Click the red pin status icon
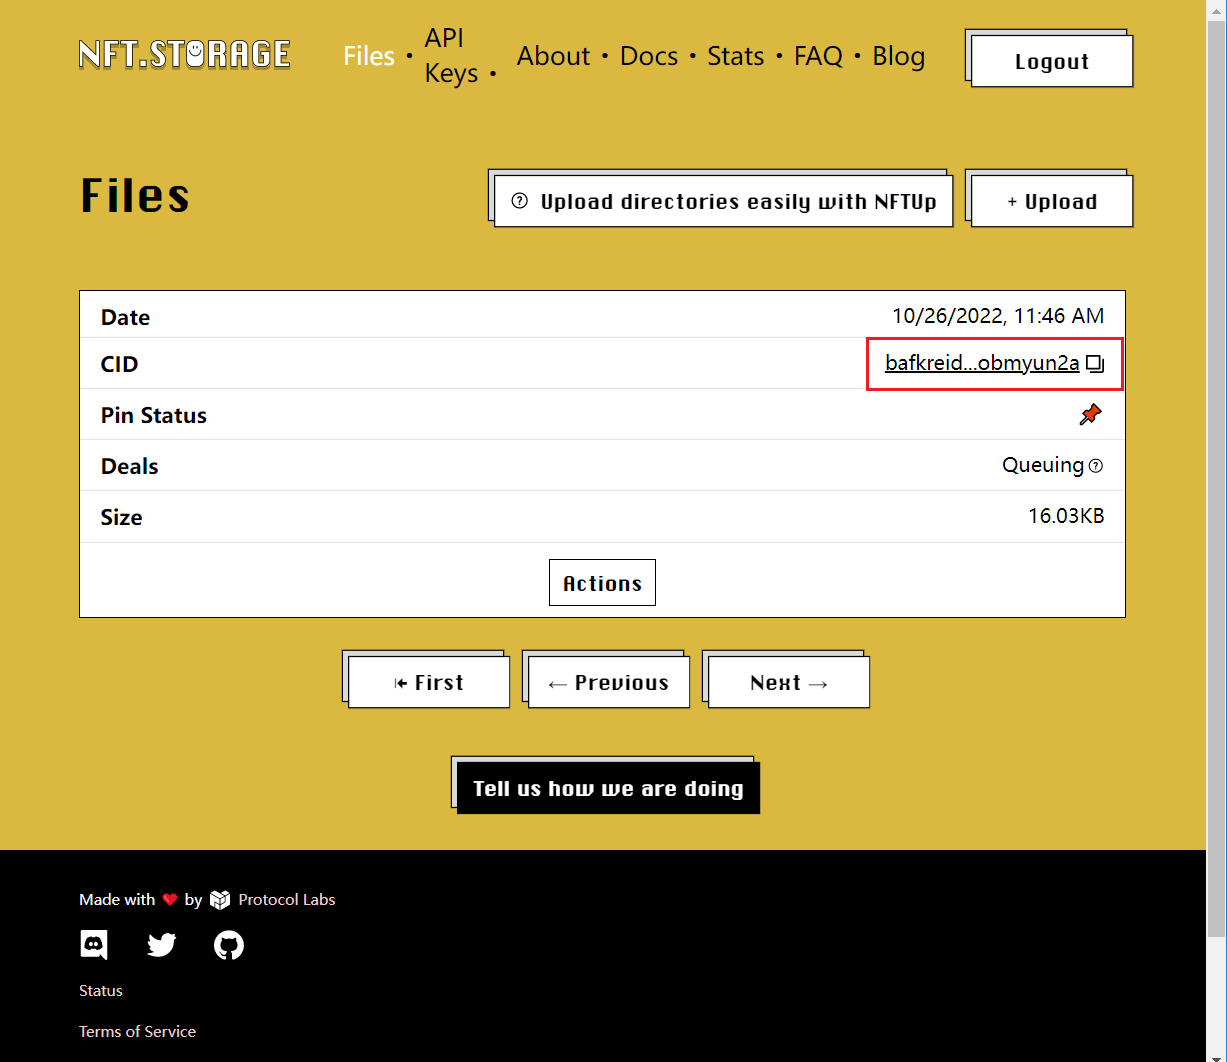This screenshot has height=1062, width=1227. tap(1090, 415)
